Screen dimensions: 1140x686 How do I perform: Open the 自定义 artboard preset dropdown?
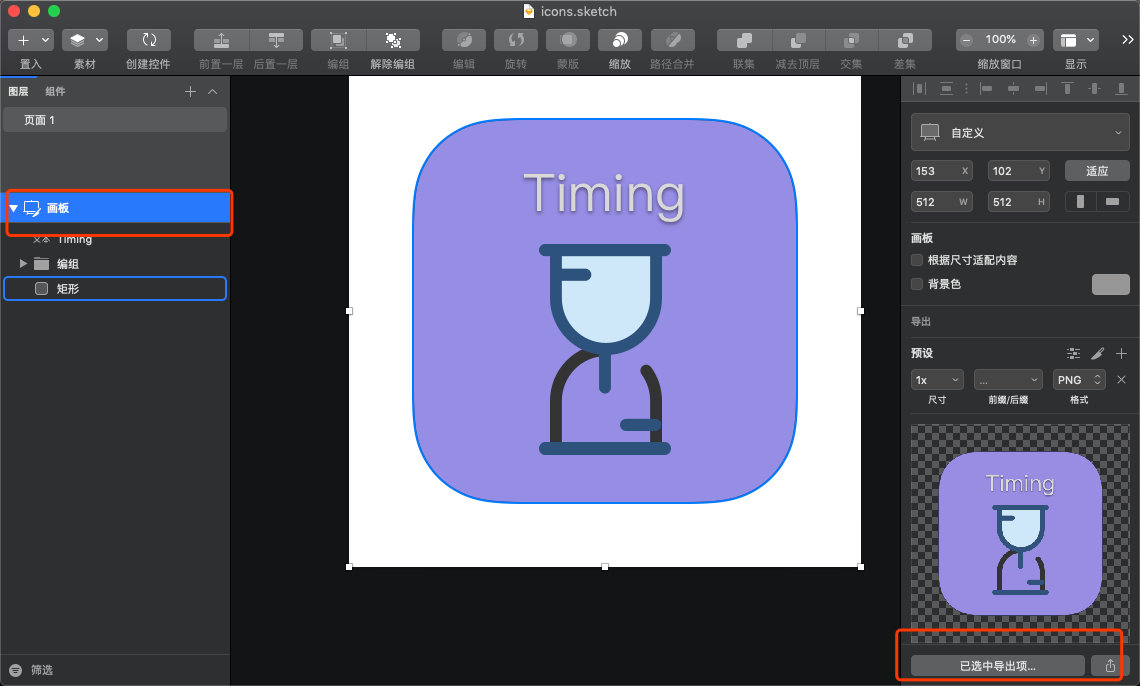click(1020, 132)
